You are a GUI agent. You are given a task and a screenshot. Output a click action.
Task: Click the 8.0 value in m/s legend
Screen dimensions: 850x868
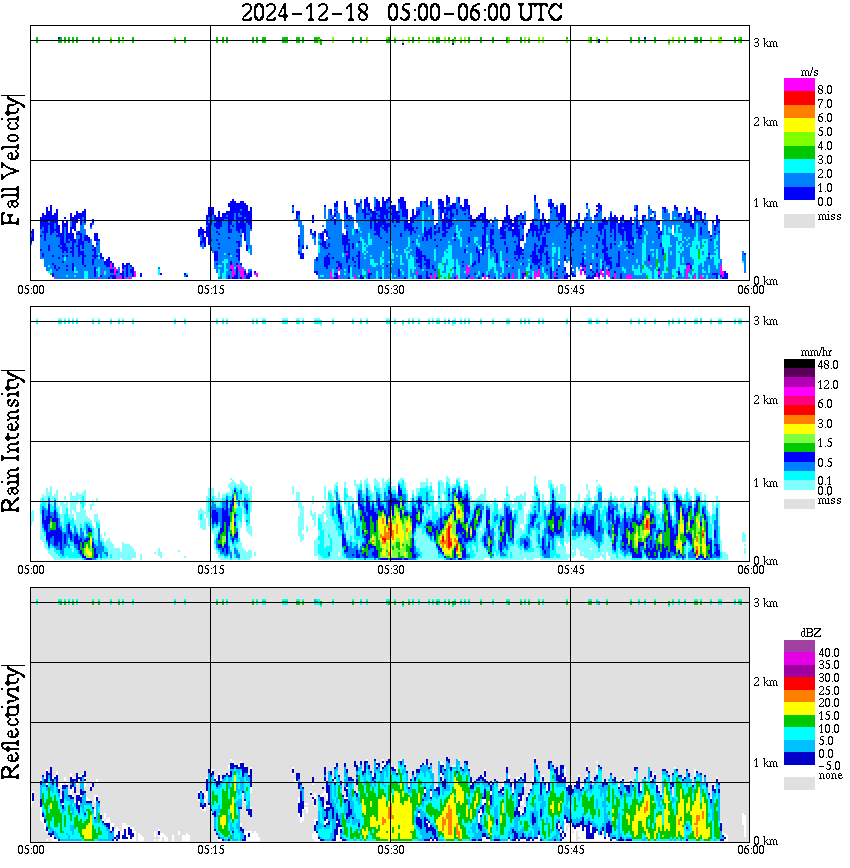tap(825, 90)
